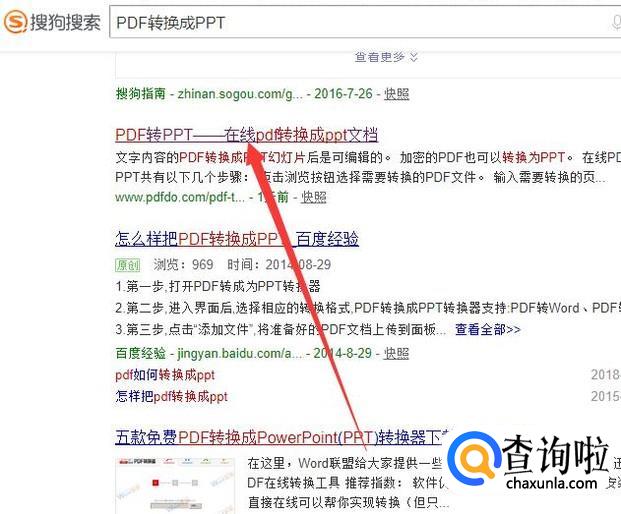Open the chaxunla magnifier logo

pos(474,461)
